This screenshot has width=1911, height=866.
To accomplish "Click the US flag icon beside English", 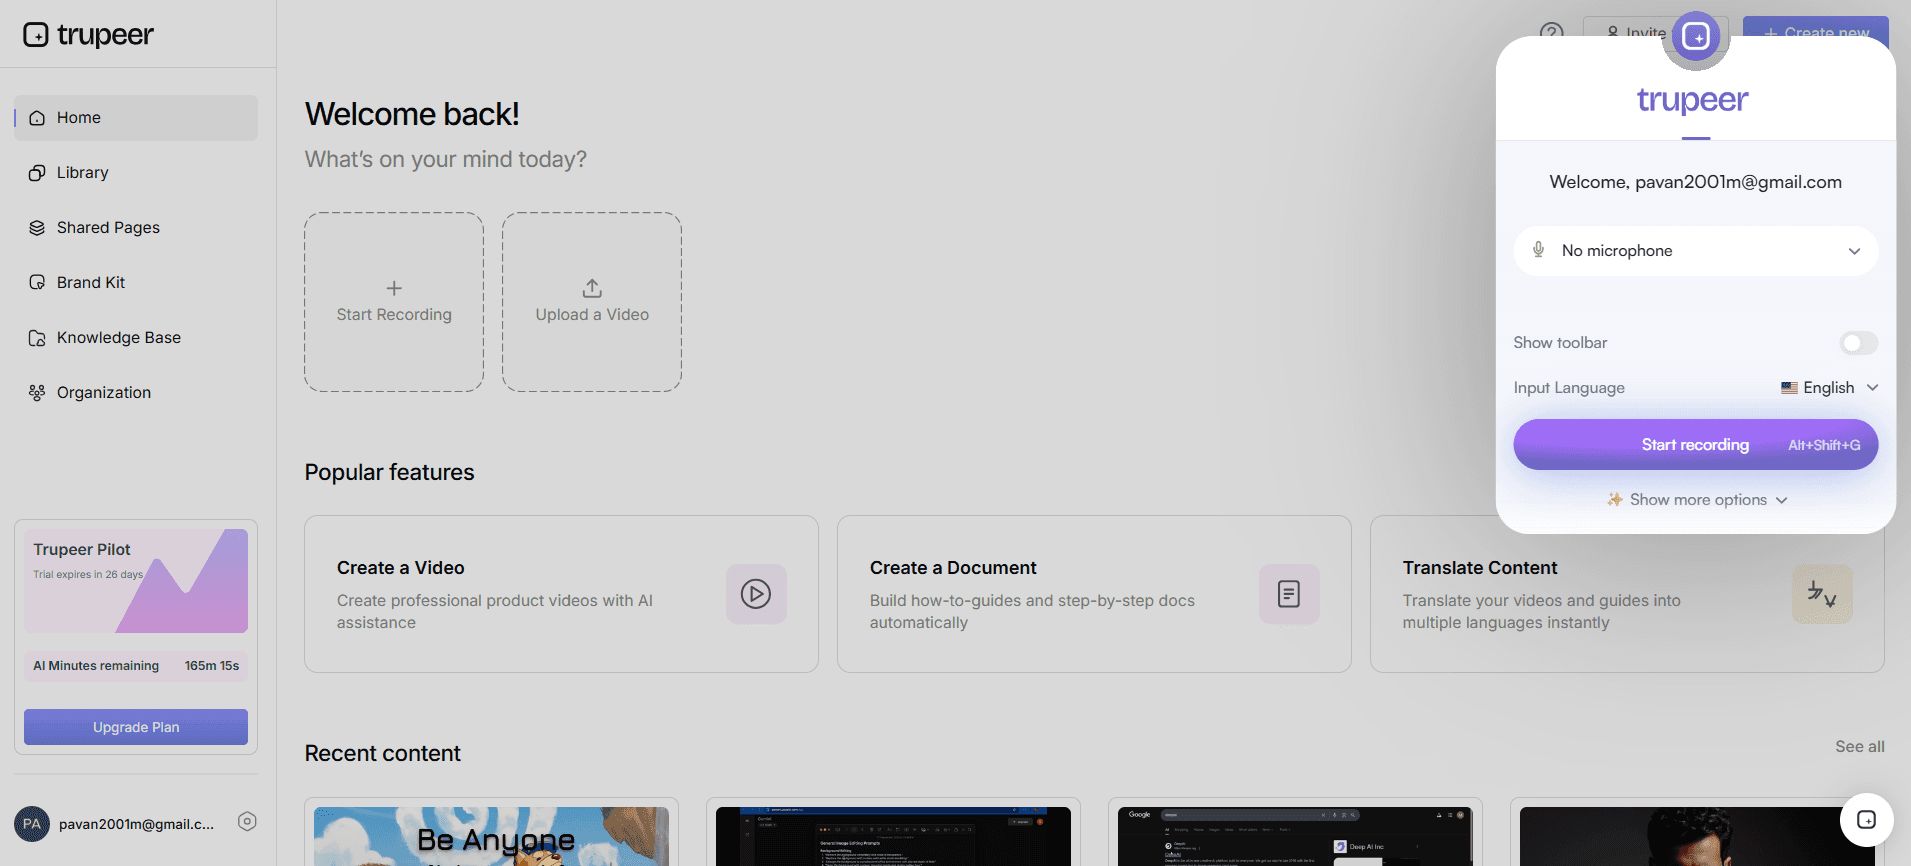I will [x=1789, y=388].
